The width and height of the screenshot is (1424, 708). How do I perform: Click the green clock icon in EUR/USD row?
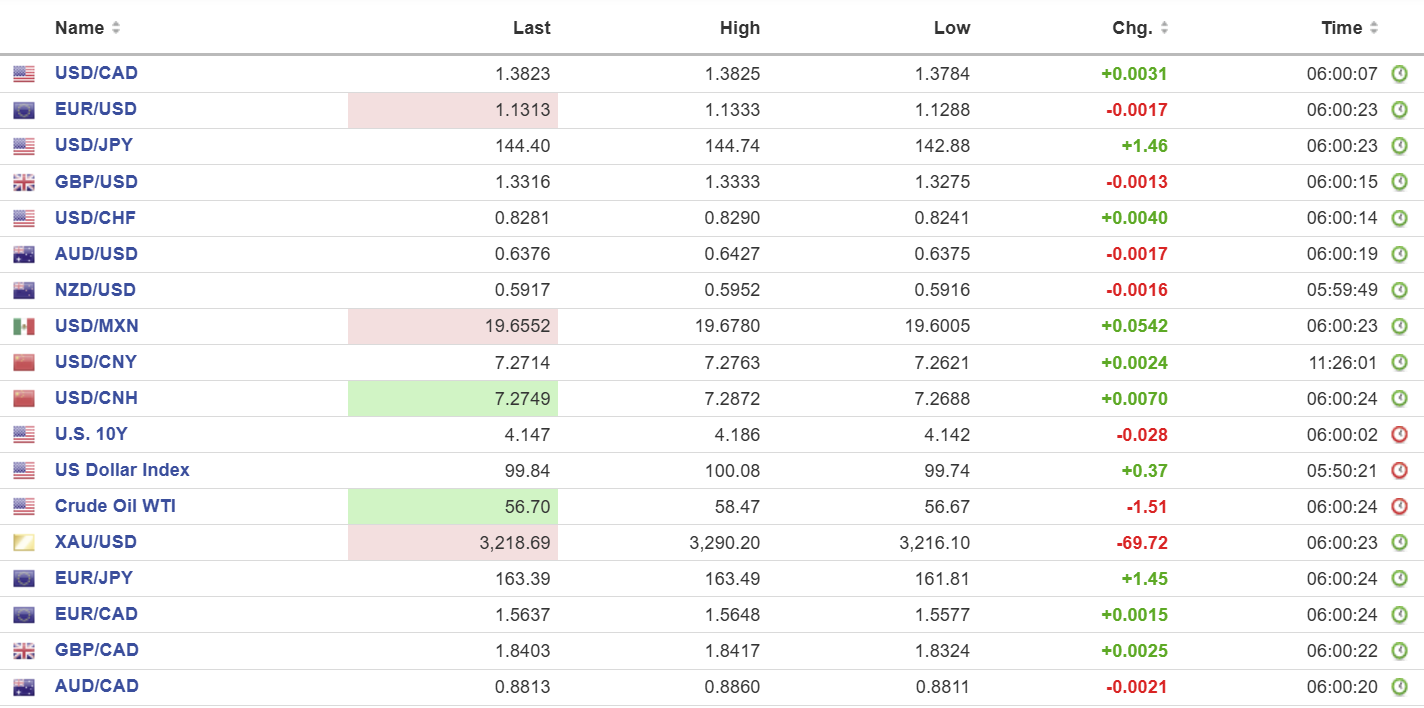(1400, 110)
